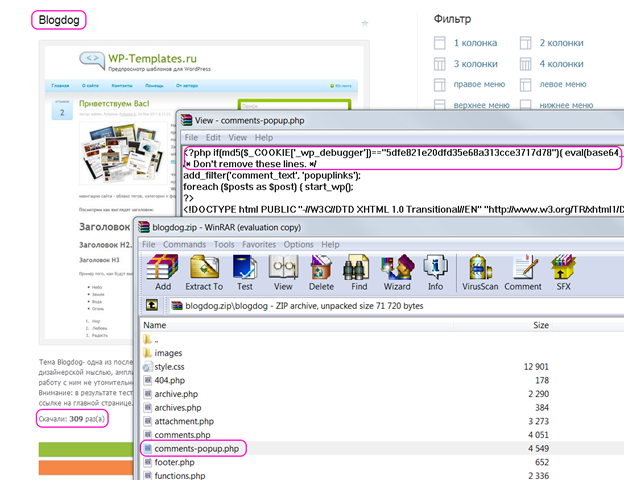Click the левое меню filter link
This screenshot has width=624, height=480.
[563, 84]
